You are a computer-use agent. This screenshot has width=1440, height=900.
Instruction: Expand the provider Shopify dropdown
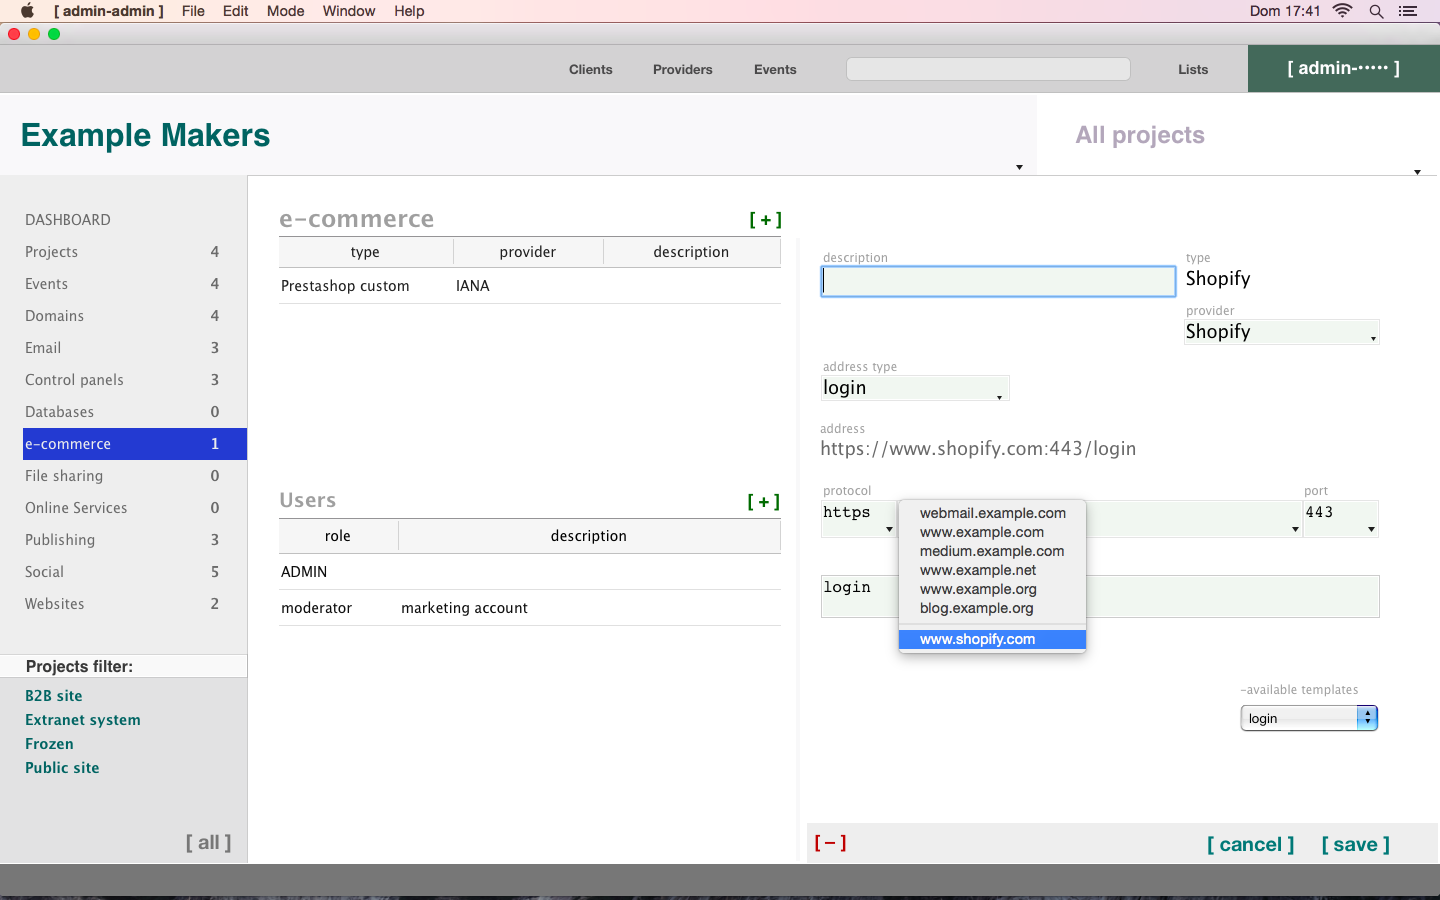coord(1374,338)
